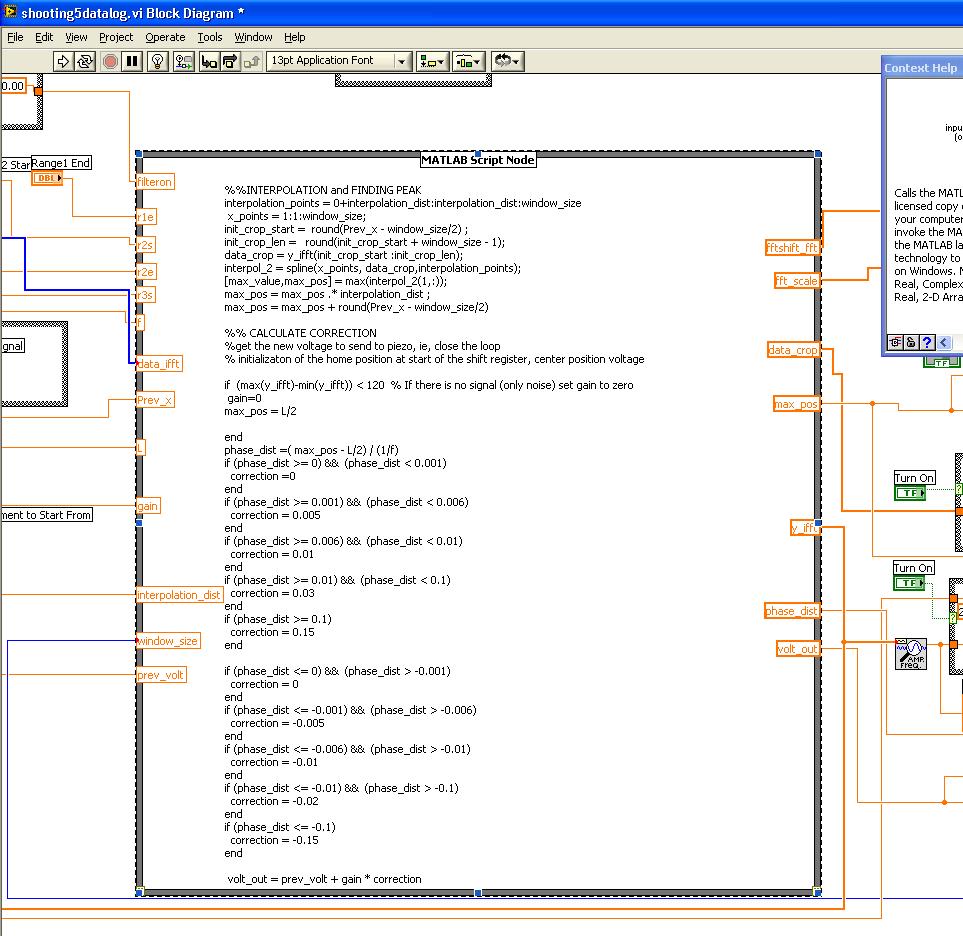Toggle the TF boolean below the Context Help
The width and height of the screenshot is (963, 936).
[941, 362]
